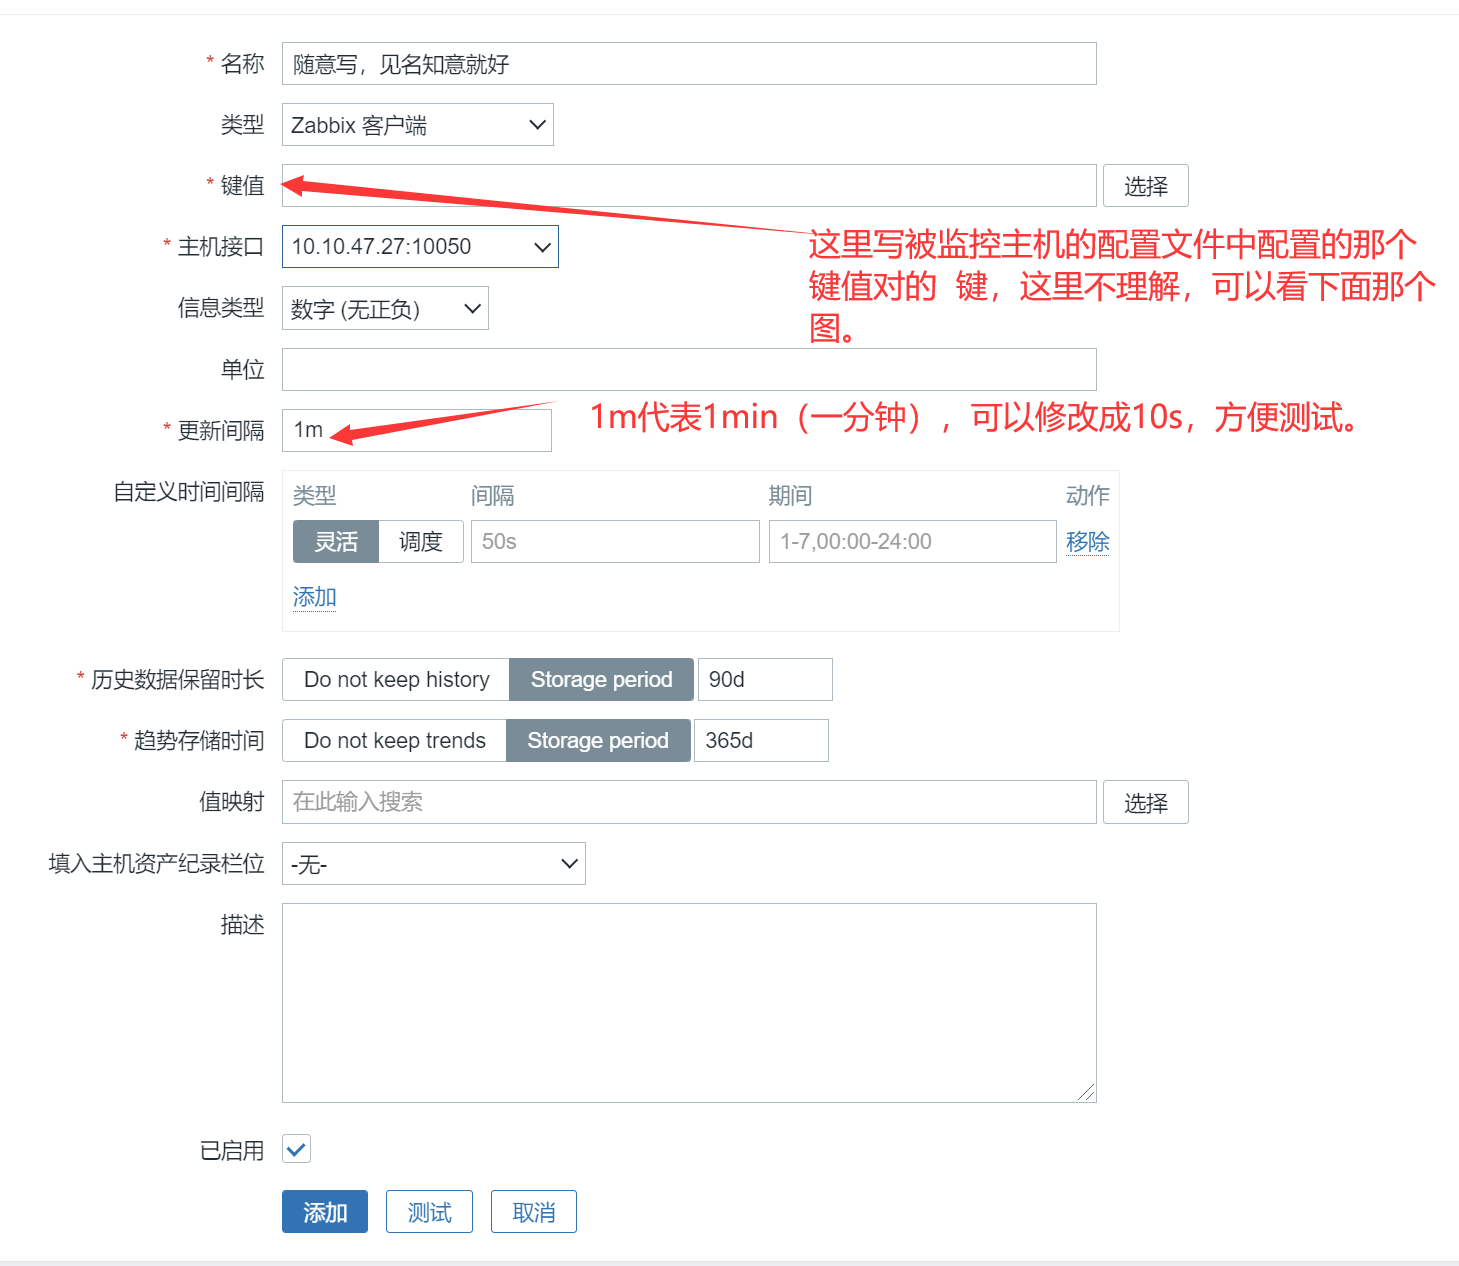The image size is (1459, 1266).
Task: Select 调度 interval type
Action: (x=420, y=541)
